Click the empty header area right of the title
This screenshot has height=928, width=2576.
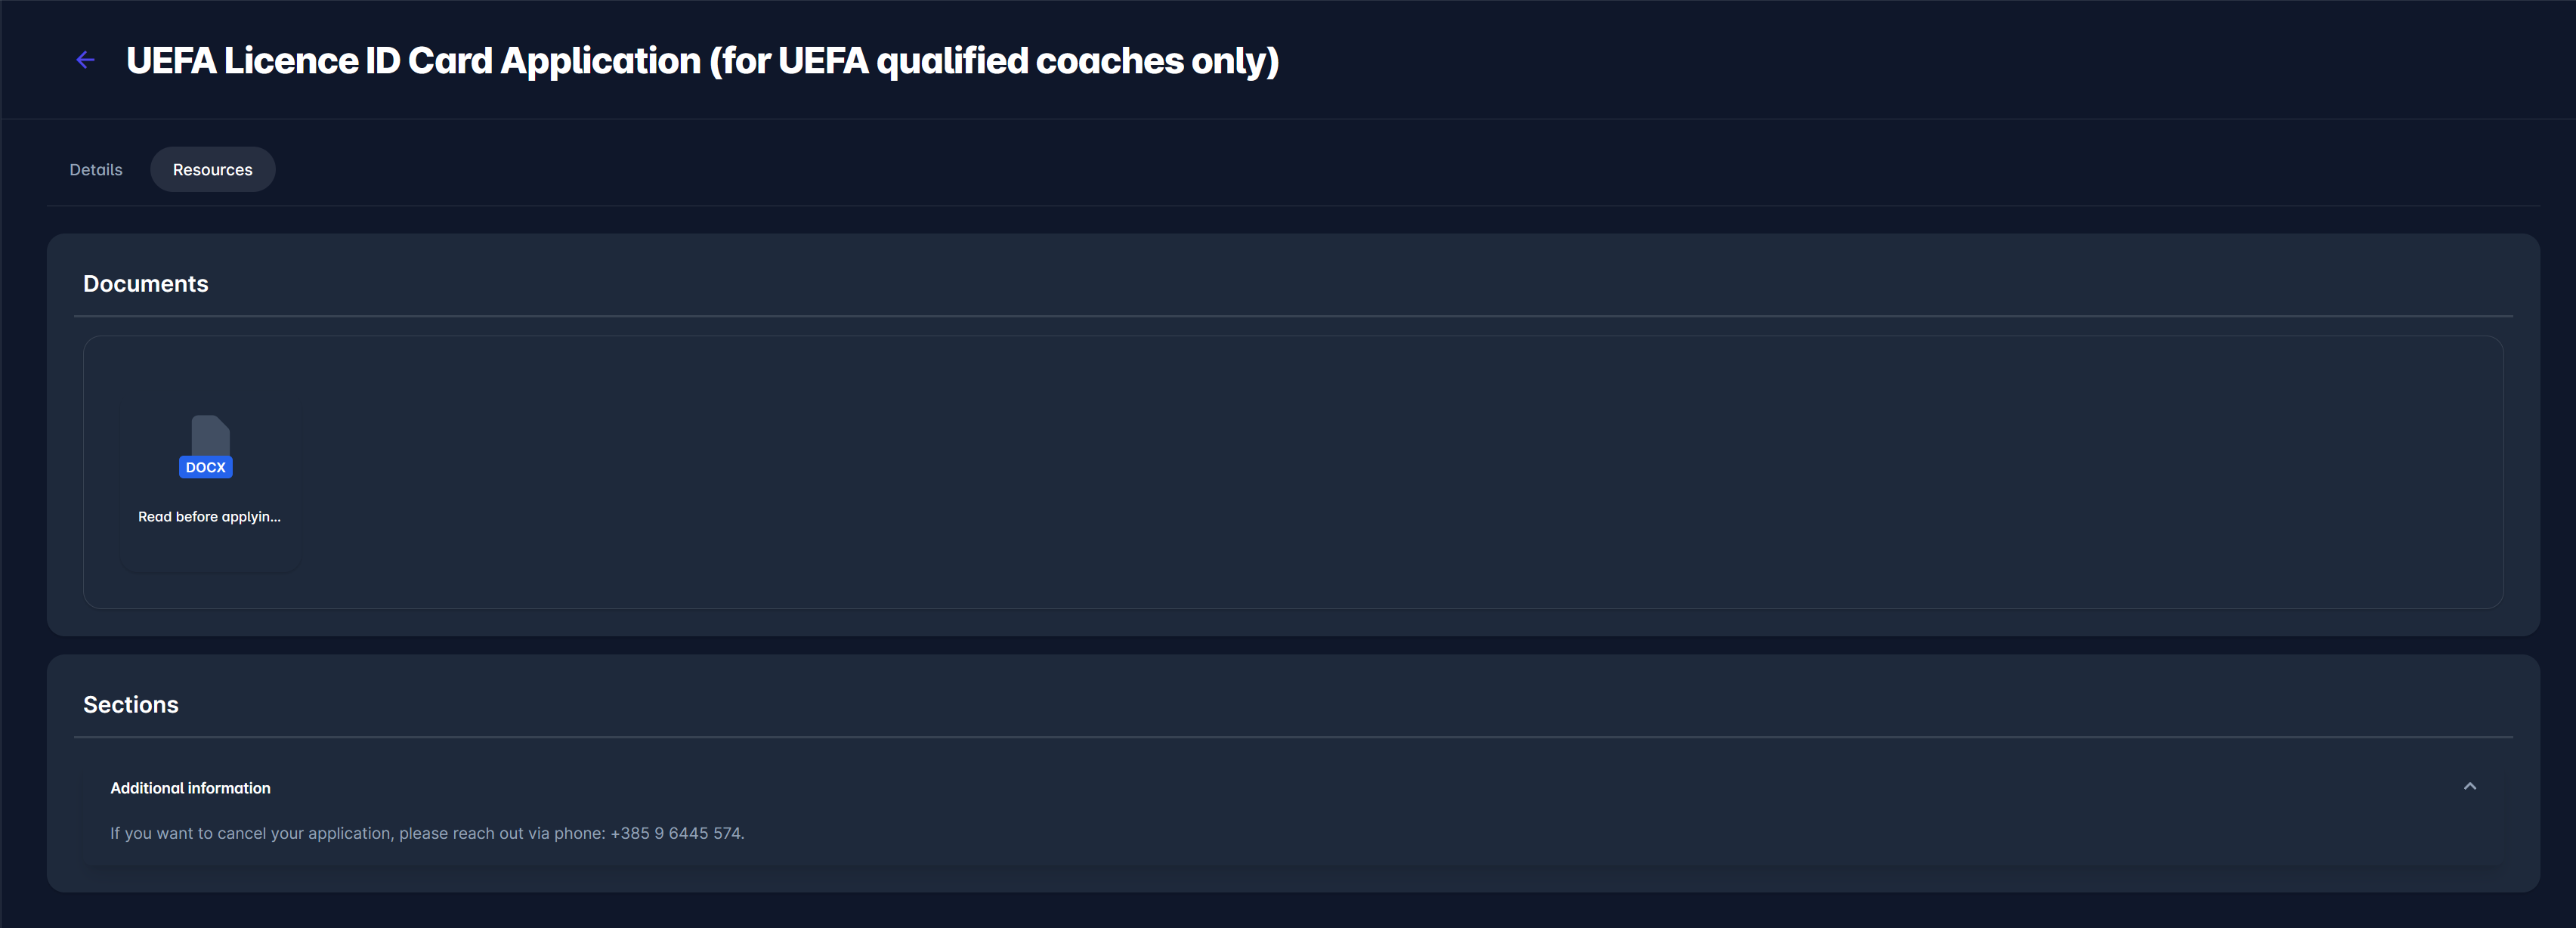coord(1900,60)
